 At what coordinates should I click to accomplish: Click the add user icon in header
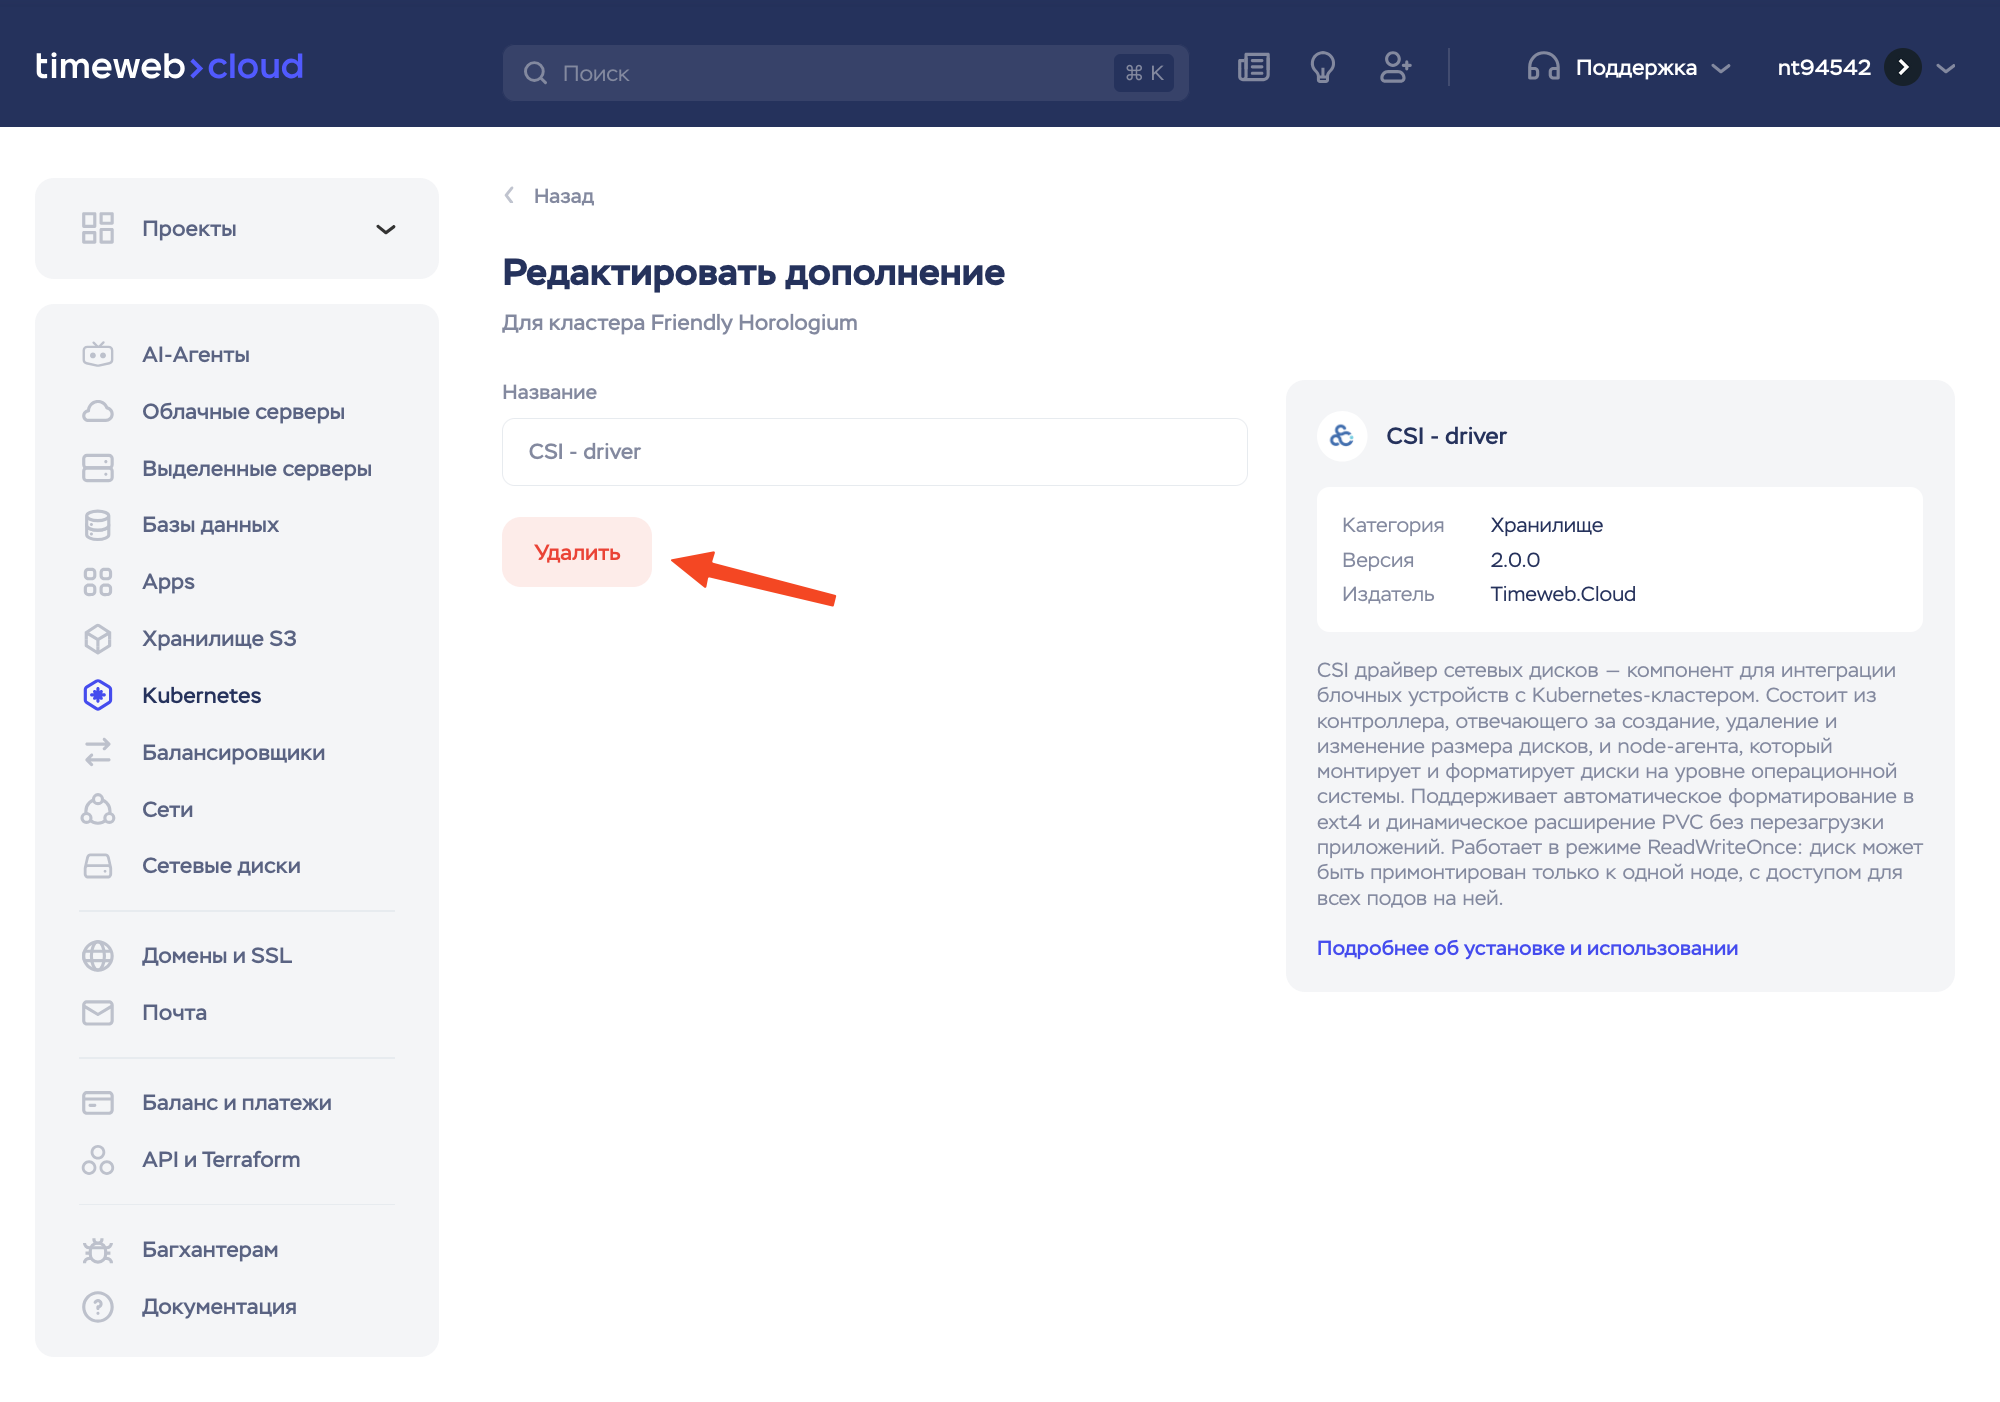coord(1394,68)
